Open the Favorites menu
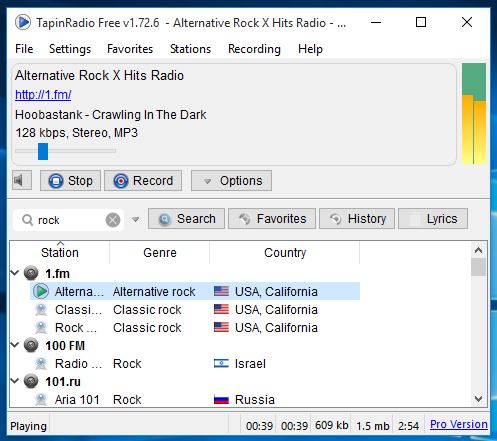The height and width of the screenshot is (441, 497). (x=130, y=49)
